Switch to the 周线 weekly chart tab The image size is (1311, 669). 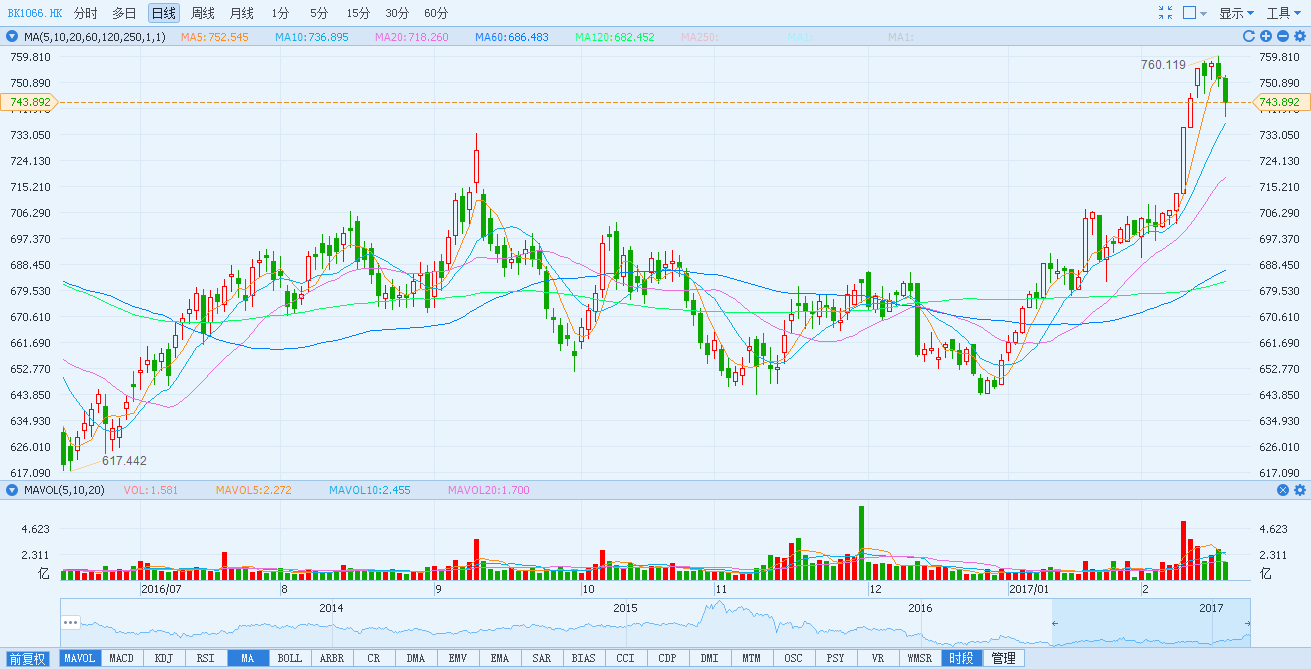[203, 13]
